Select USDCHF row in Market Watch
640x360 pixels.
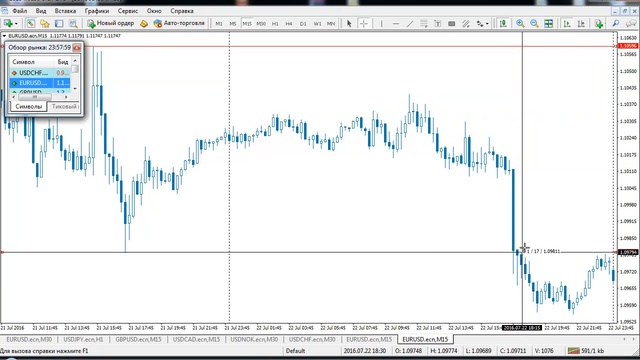(x=40, y=73)
